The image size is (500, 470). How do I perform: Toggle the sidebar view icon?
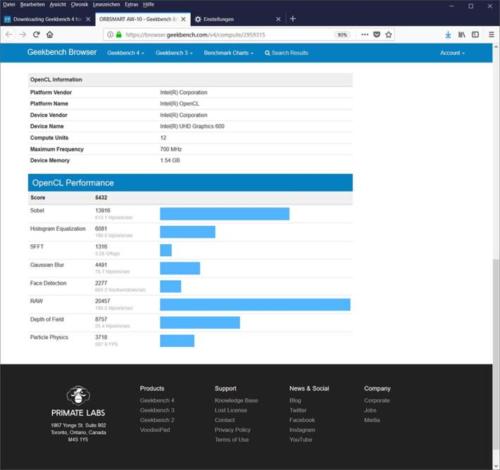click(x=475, y=34)
